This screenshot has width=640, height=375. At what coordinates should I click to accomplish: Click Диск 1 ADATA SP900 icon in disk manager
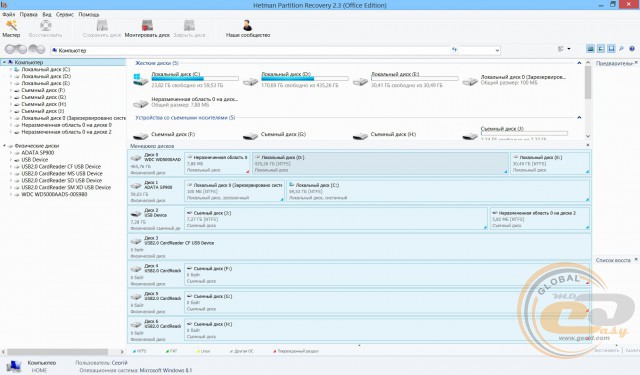pos(136,186)
